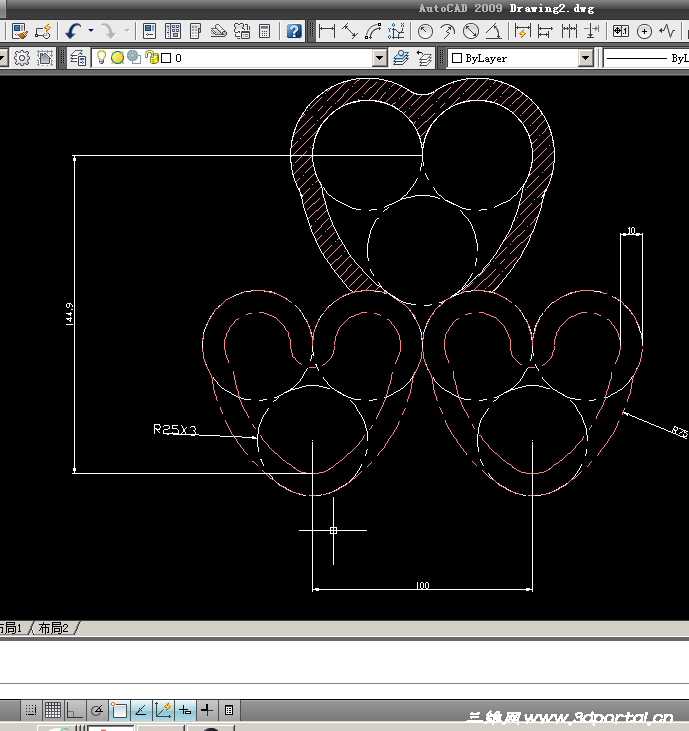
Task: Toggle layer 0 freeze sun icon
Action: tap(117, 57)
